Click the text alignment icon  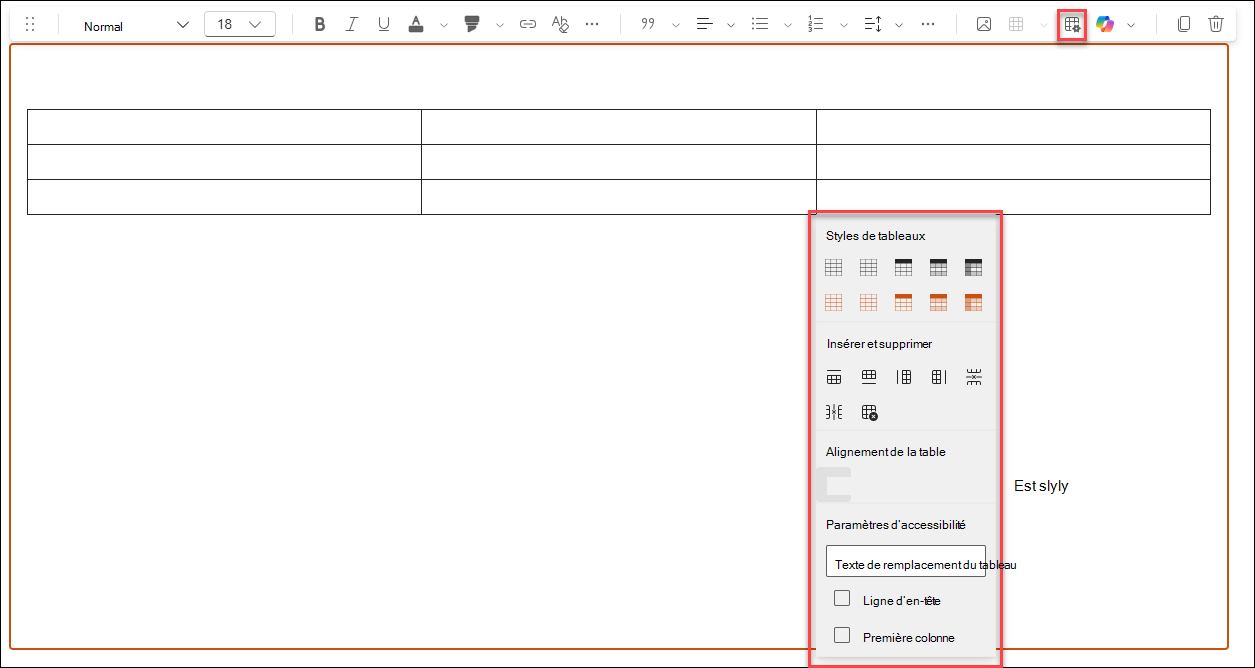pos(704,25)
